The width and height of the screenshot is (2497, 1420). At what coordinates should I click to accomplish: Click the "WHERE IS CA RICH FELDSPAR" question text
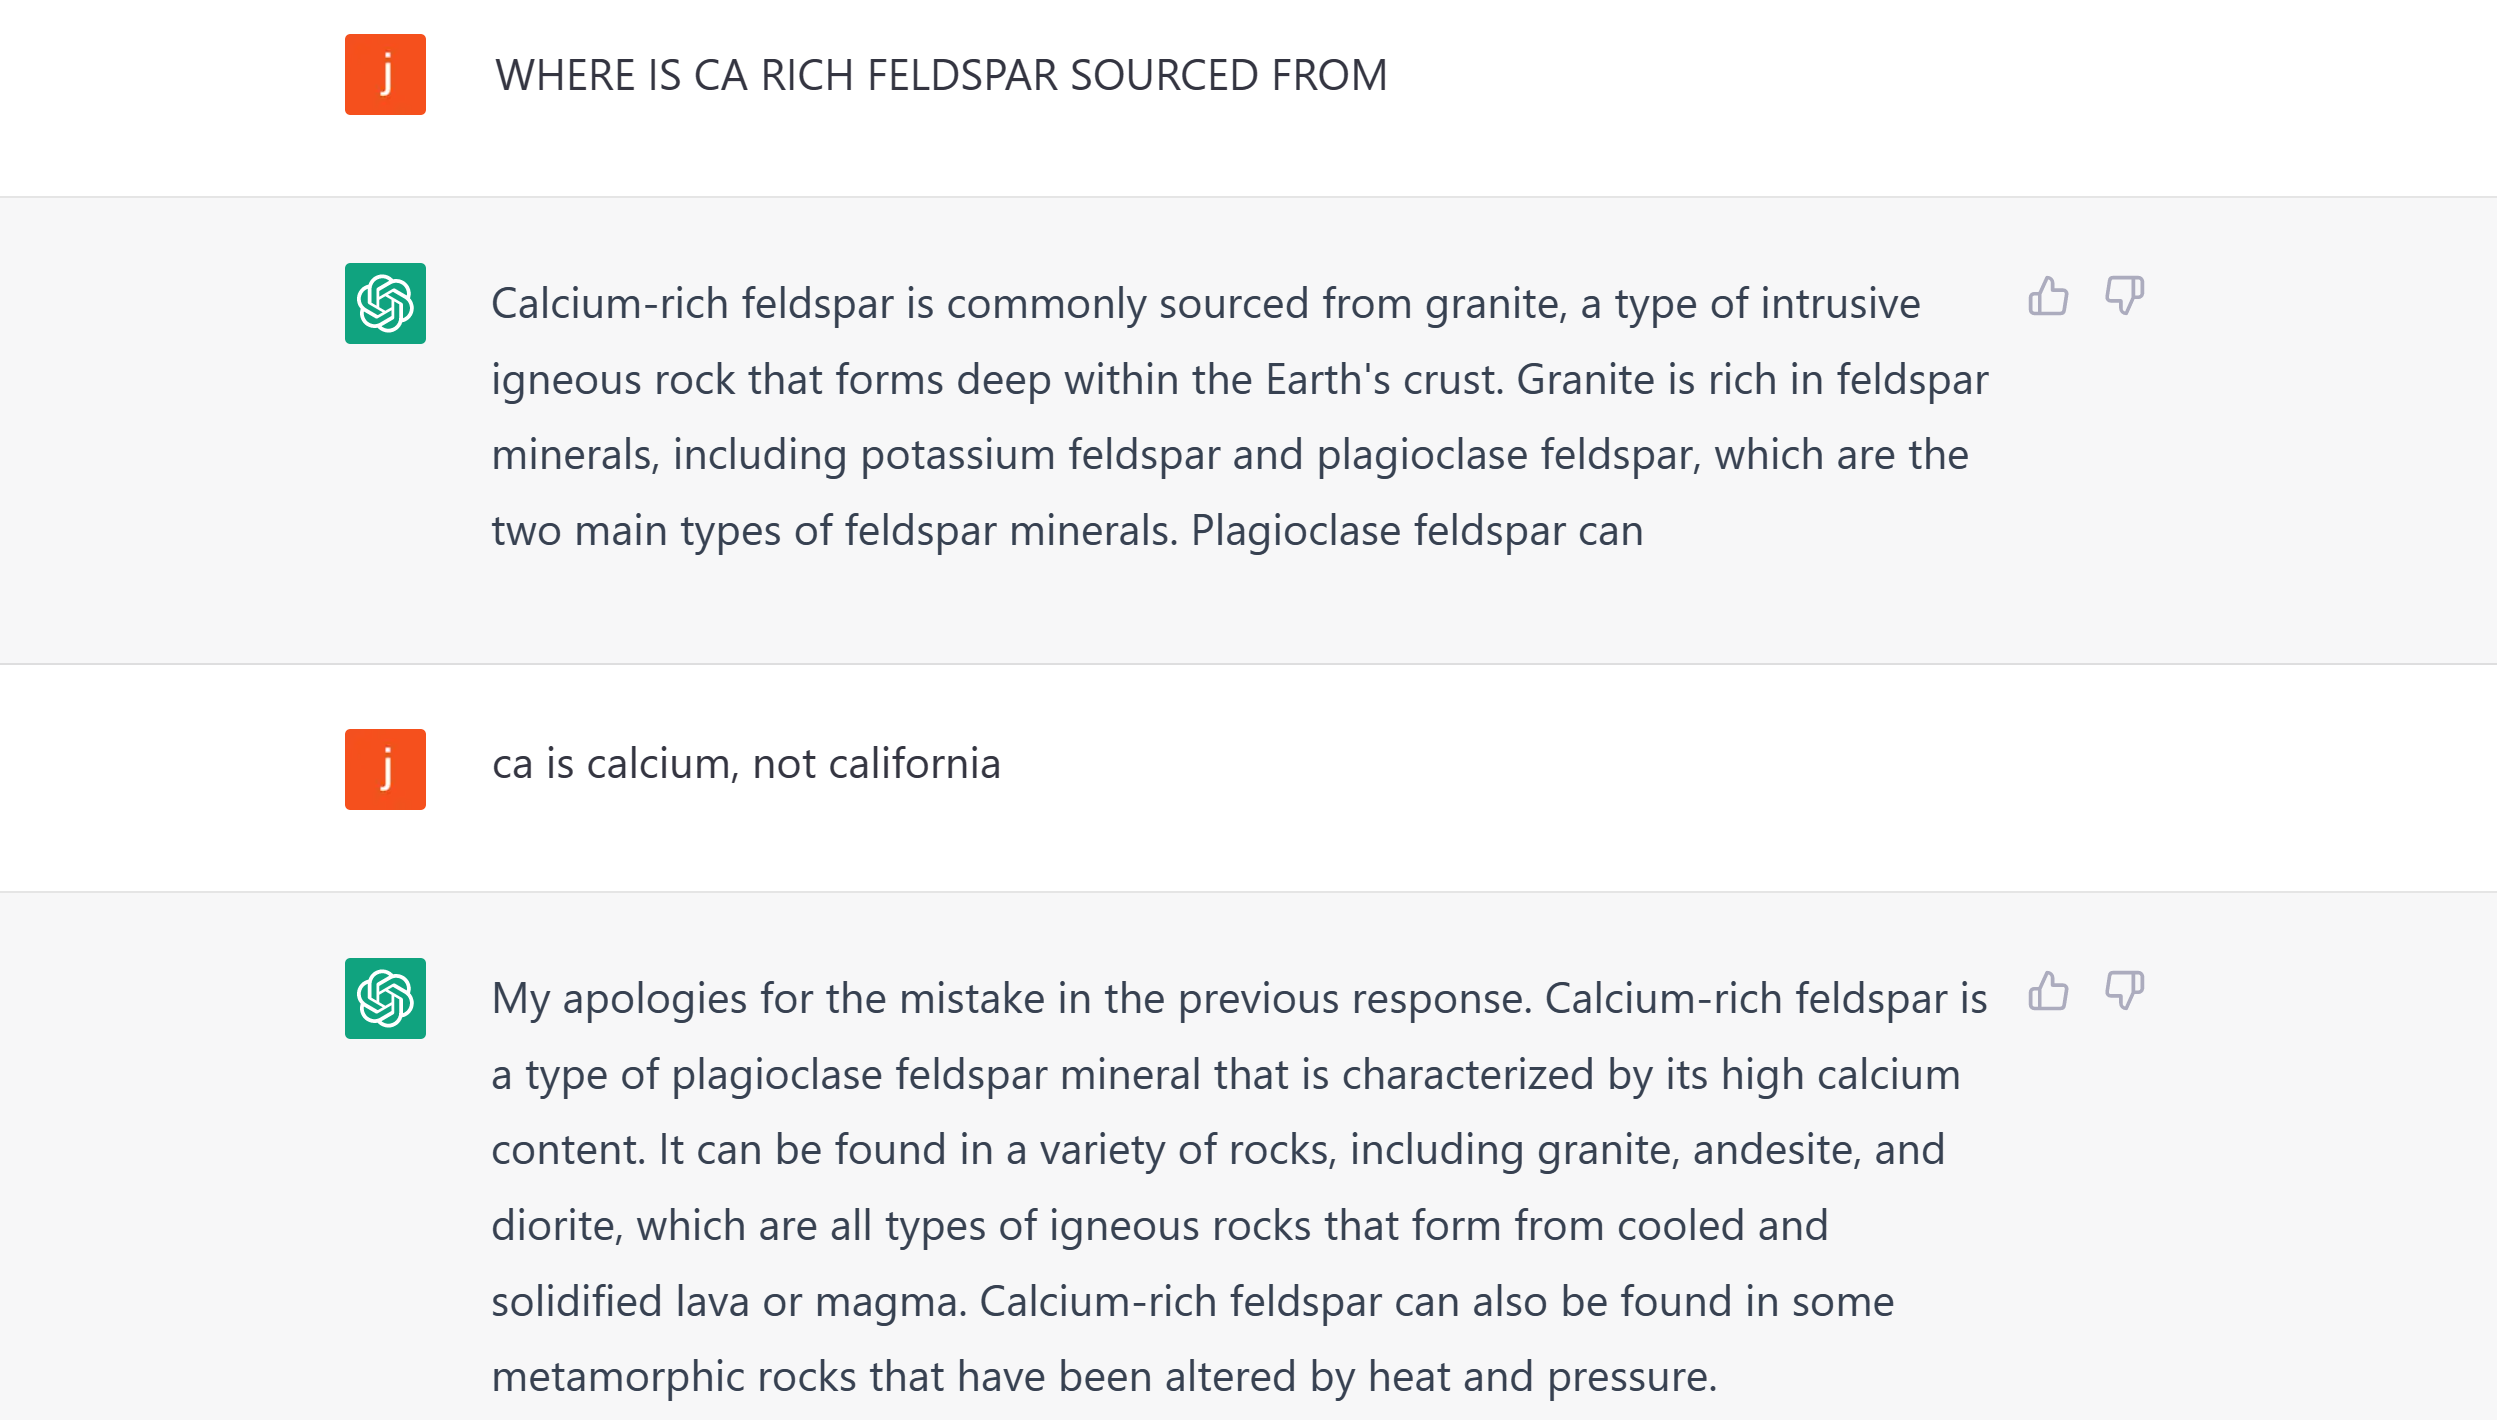coord(941,76)
